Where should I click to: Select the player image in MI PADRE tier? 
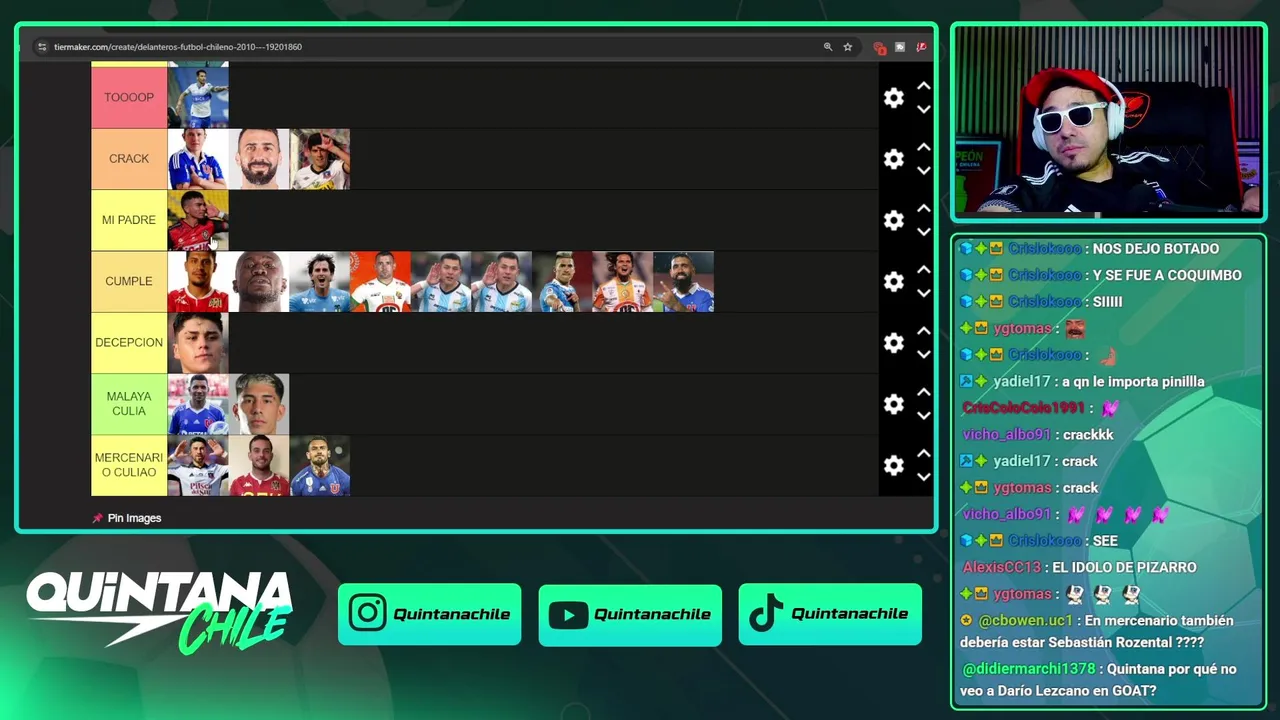(198, 220)
